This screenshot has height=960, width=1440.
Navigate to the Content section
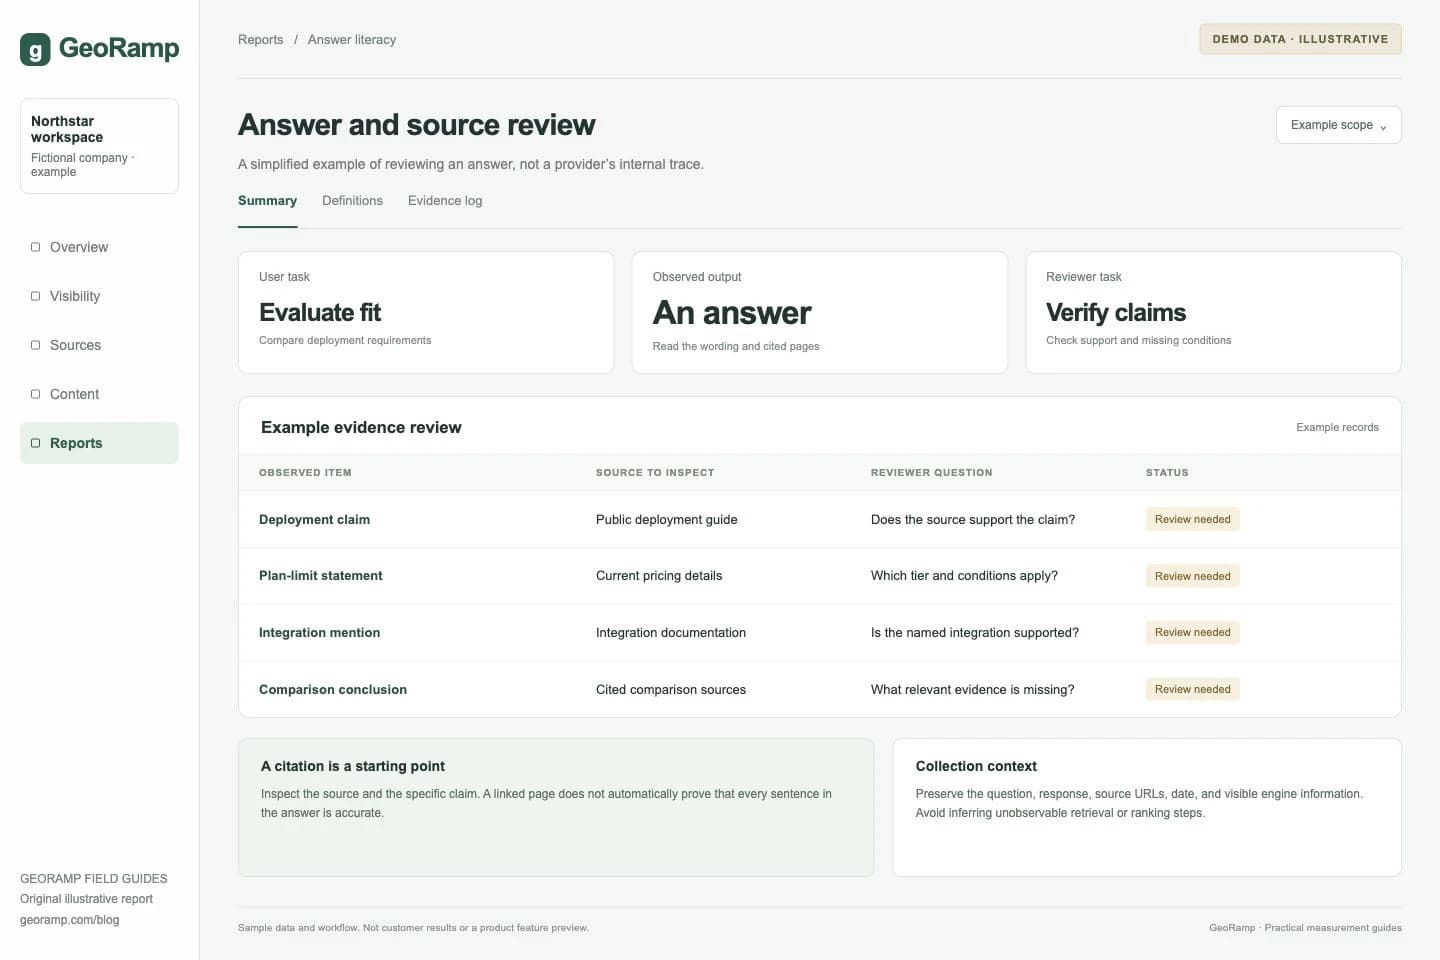(x=99, y=394)
